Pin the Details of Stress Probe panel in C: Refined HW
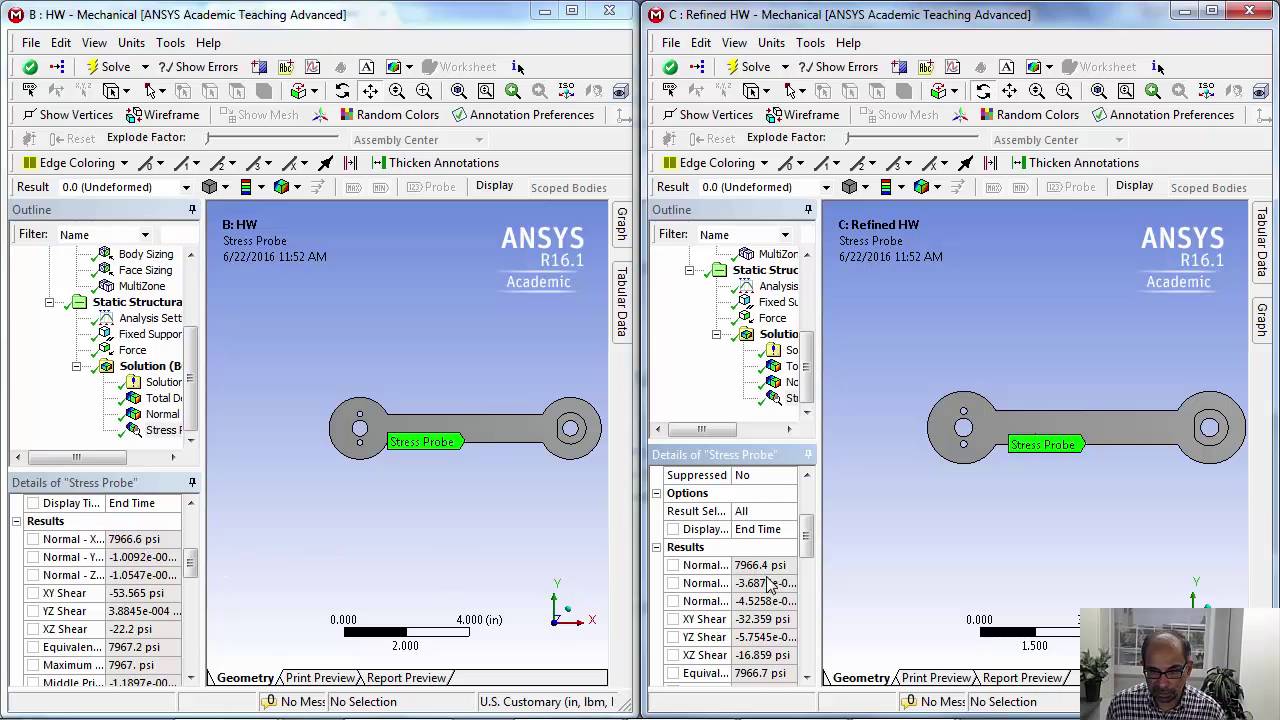The width and height of the screenshot is (1280, 720). (808, 455)
